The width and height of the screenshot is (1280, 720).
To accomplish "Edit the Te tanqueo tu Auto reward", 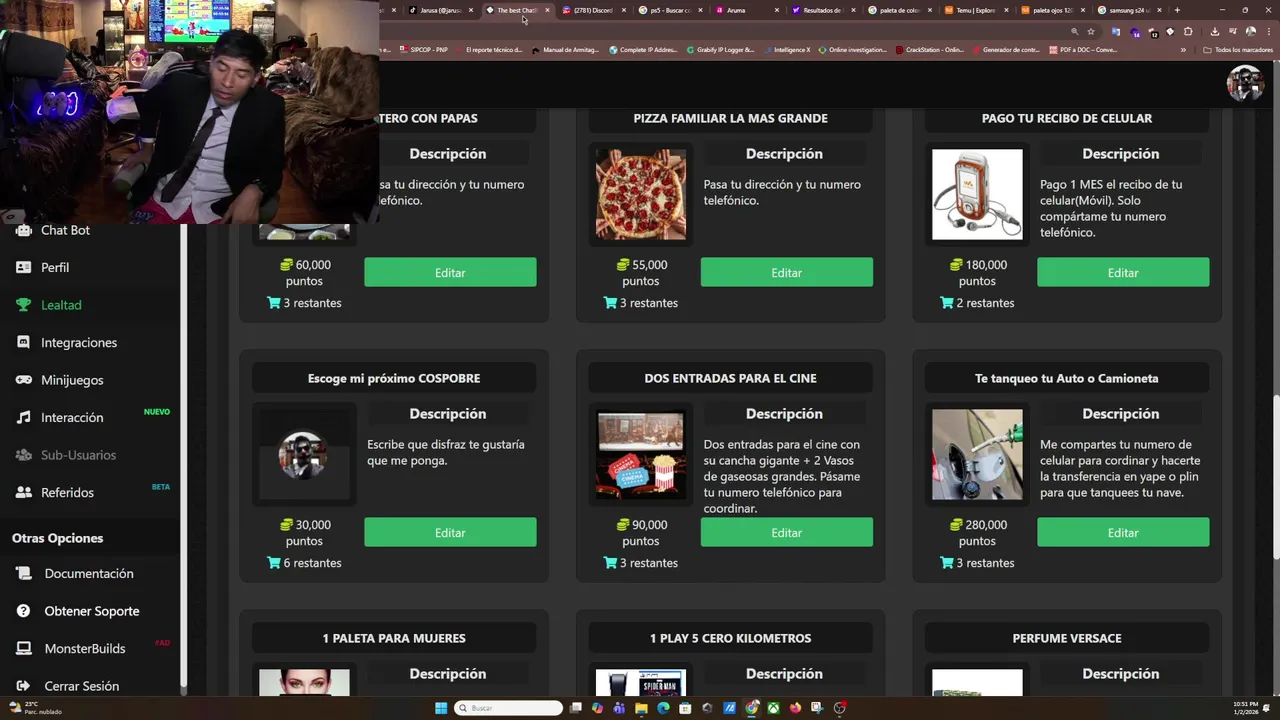I will coord(1123,532).
